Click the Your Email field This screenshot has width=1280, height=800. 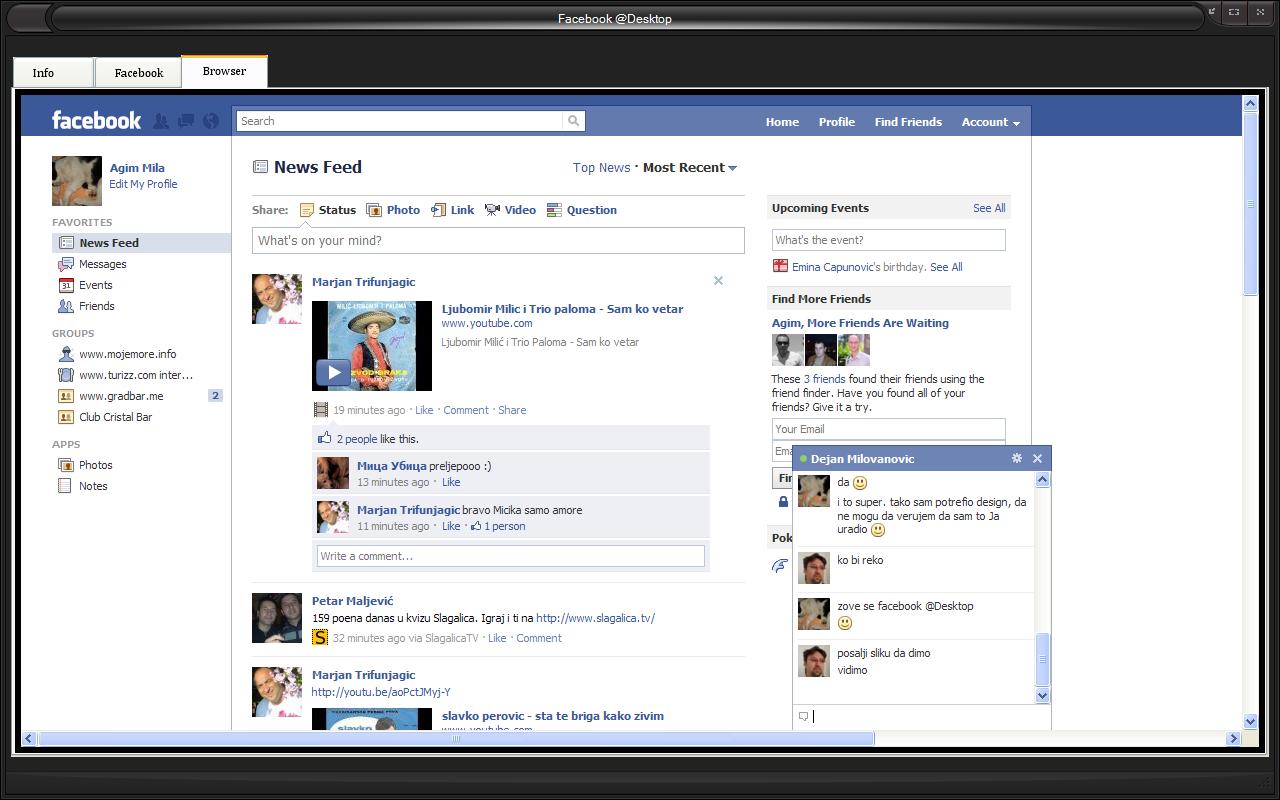pos(889,429)
